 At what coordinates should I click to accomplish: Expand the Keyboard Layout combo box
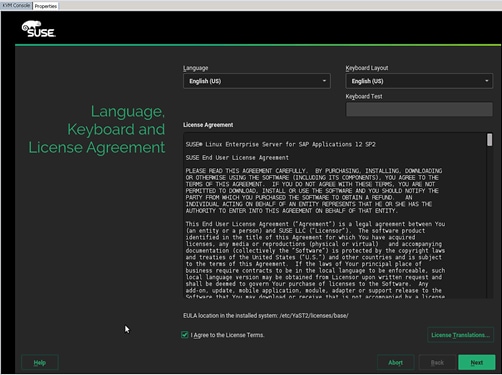coord(419,81)
